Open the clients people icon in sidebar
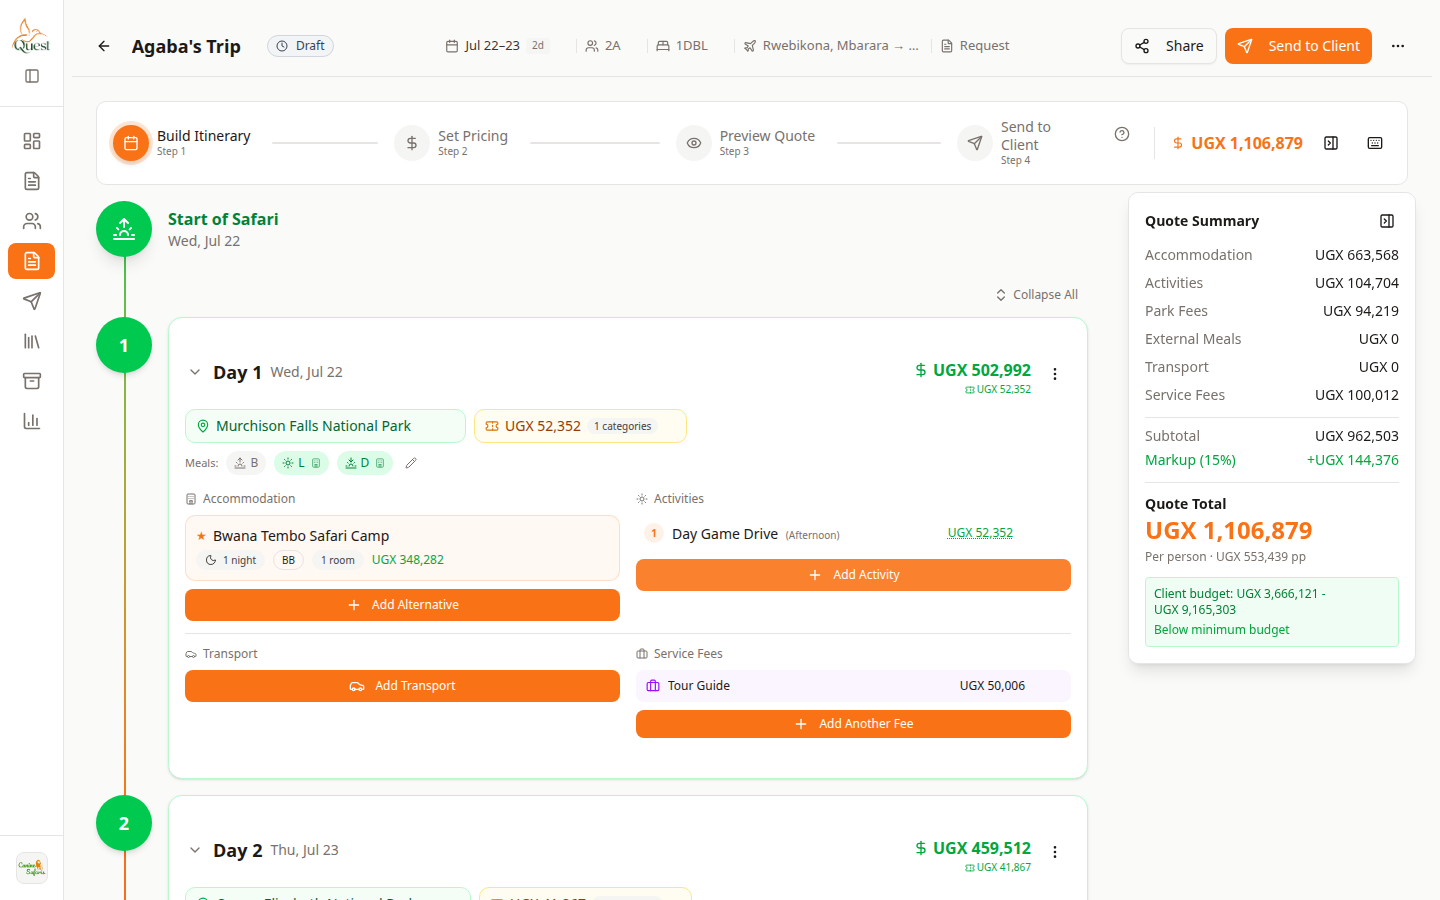 32,221
